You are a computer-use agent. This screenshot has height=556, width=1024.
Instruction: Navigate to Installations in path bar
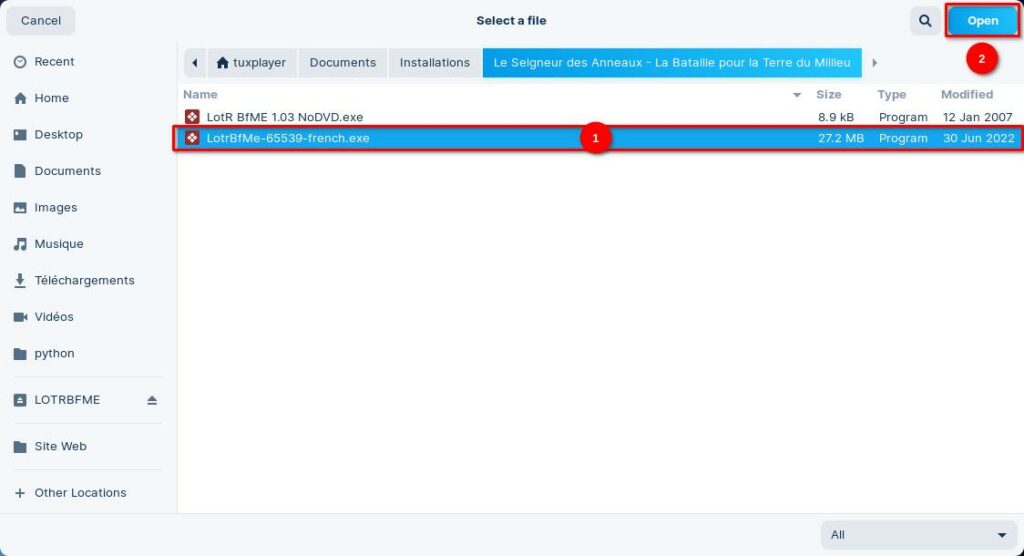(x=434, y=63)
